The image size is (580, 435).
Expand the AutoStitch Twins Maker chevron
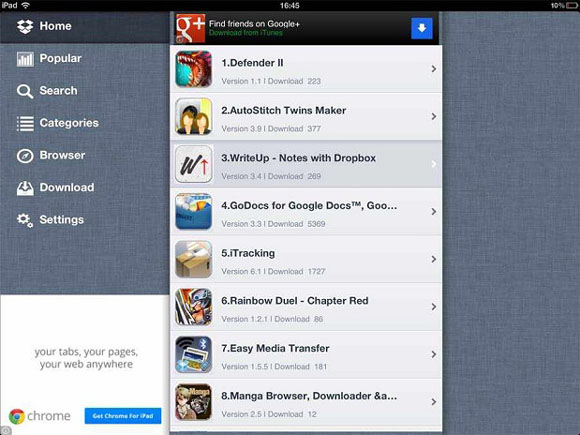[434, 117]
